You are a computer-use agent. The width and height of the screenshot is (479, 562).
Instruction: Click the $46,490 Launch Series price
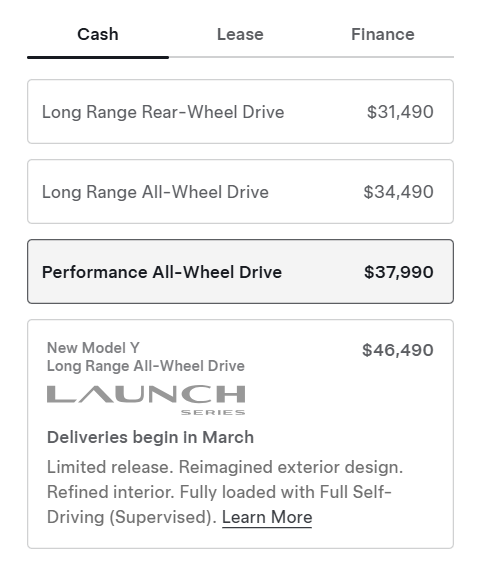pos(398,350)
